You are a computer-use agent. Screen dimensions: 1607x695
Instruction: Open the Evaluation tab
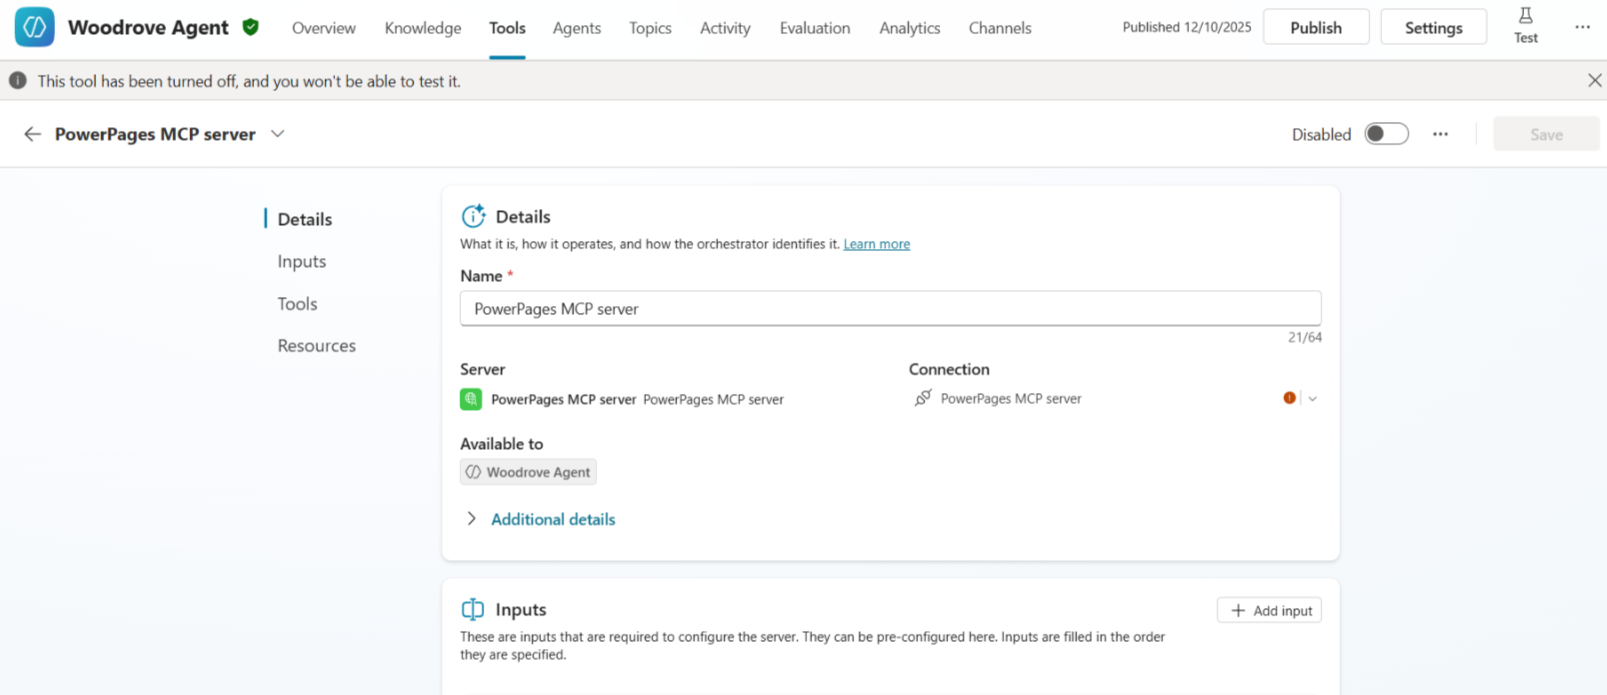coord(815,28)
